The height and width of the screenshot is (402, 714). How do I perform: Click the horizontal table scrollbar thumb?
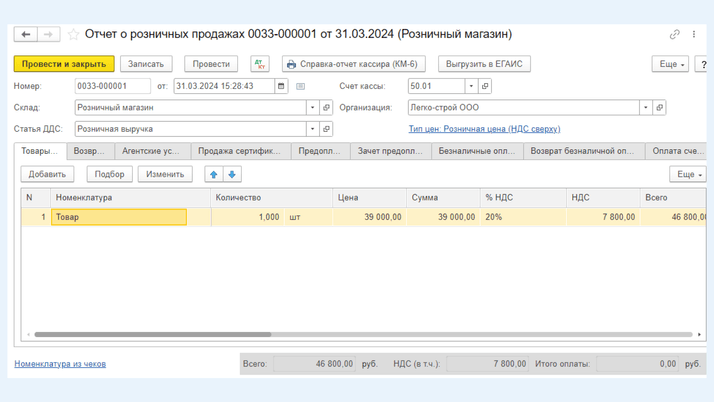(x=153, y=335)
